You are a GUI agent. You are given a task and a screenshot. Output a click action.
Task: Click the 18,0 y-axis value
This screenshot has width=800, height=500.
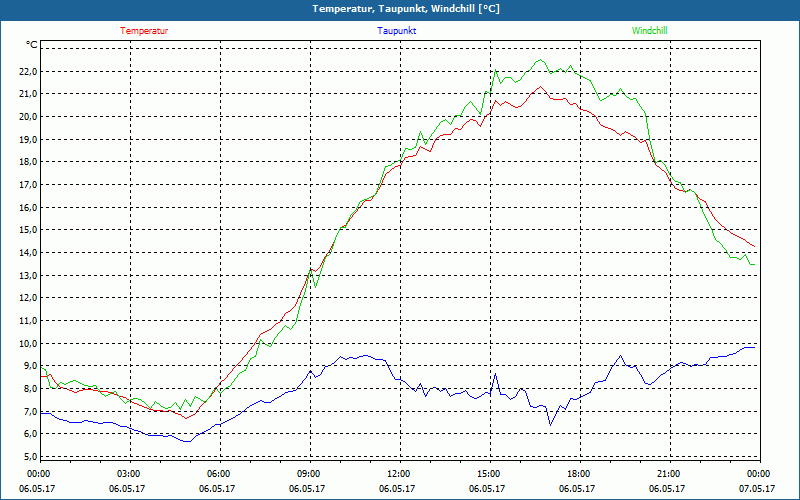click(28, 162)
